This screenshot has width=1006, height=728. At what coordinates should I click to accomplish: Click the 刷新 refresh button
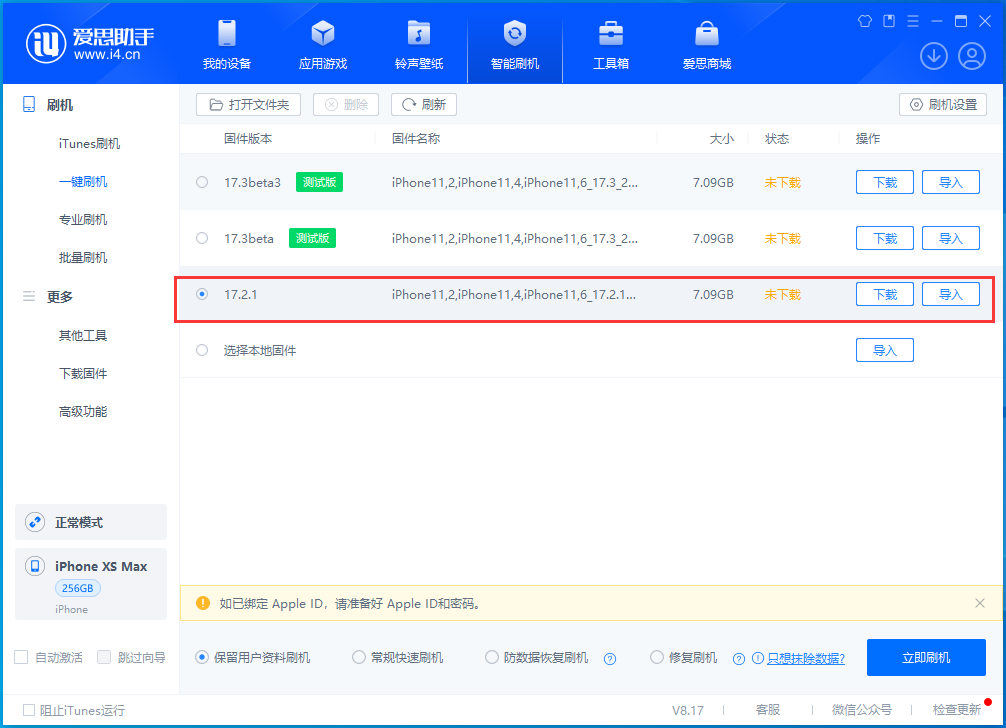click(x=424, y=104)
